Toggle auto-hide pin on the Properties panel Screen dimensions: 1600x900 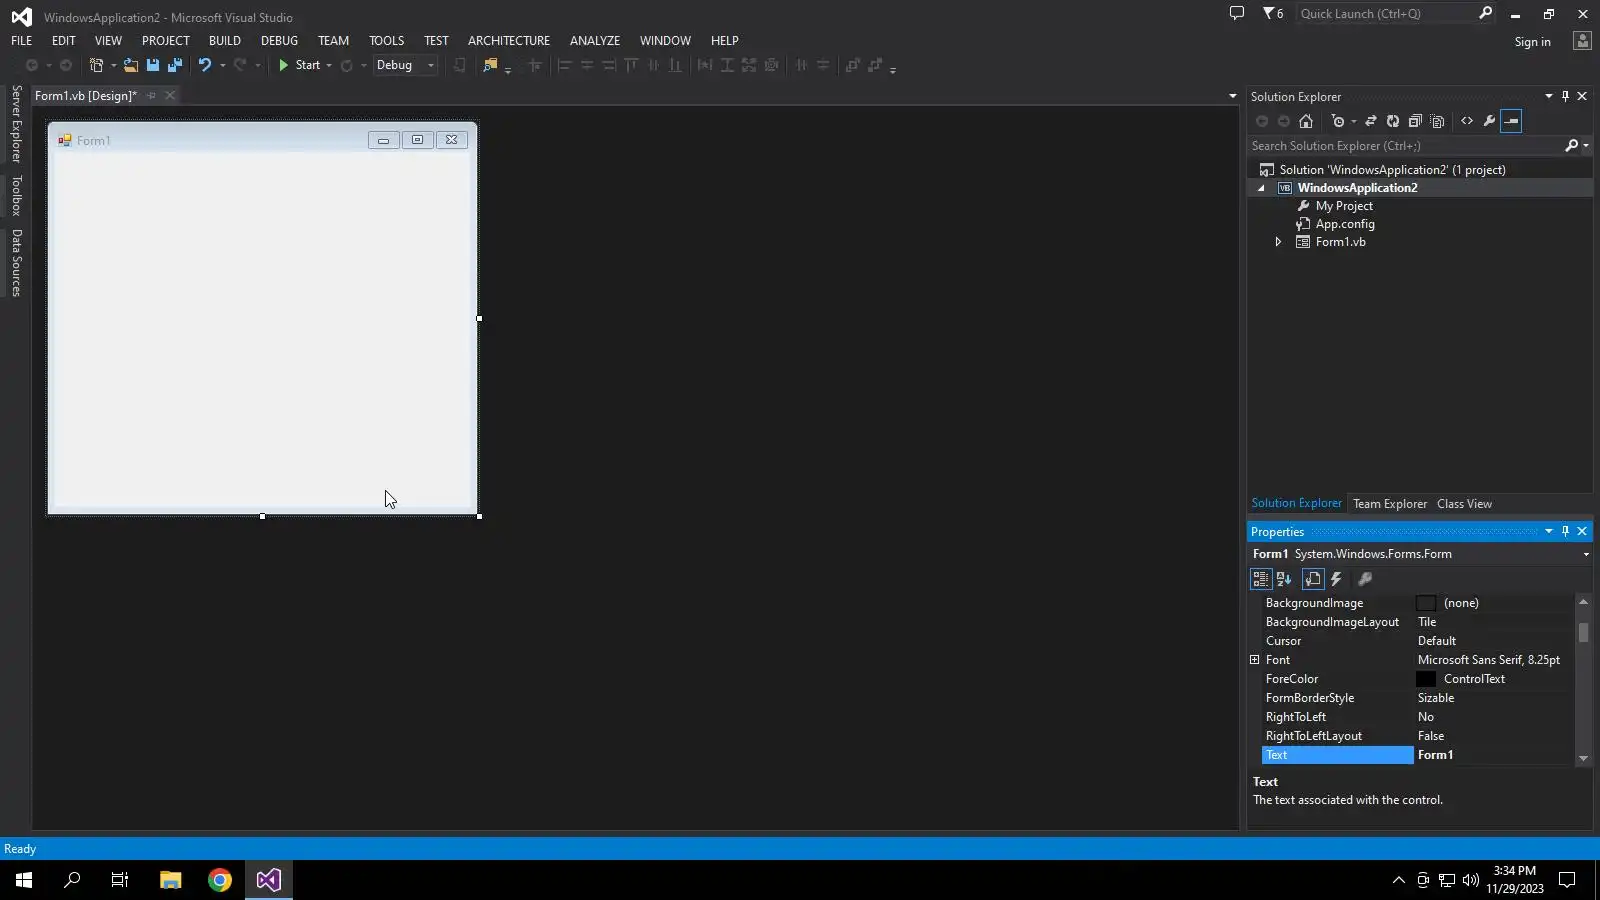(x=1566, y=532)
